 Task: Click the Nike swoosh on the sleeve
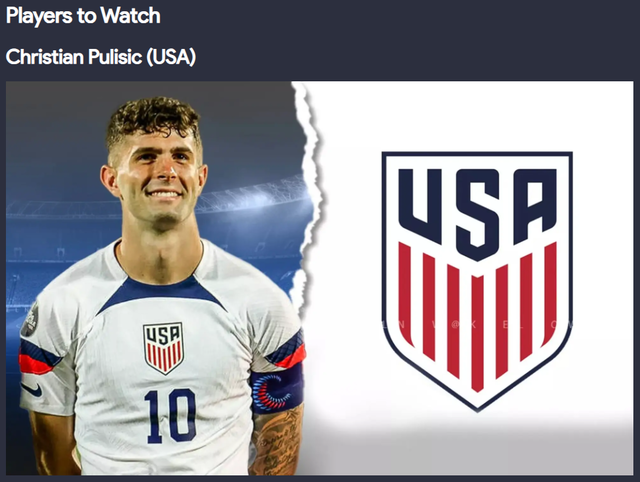click(32, 389)
